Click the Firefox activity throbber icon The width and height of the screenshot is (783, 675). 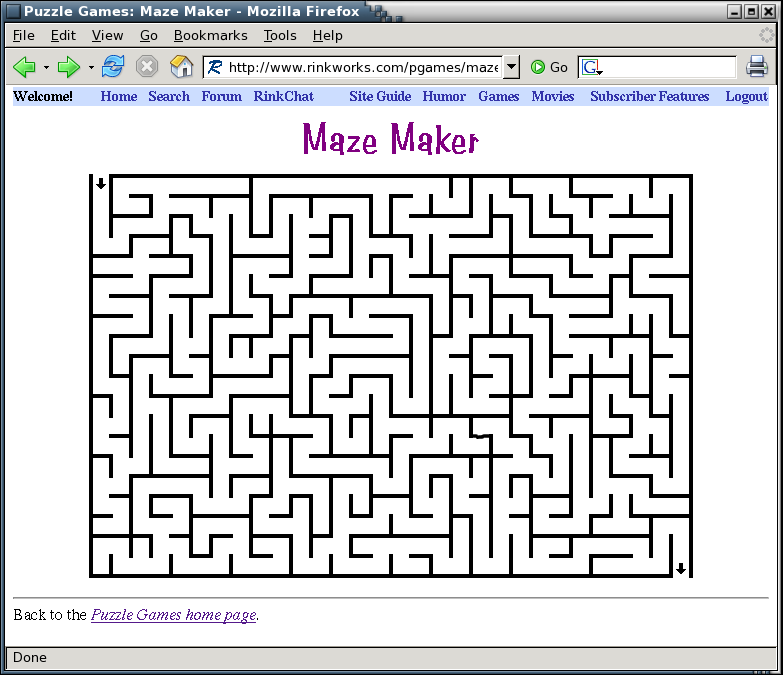(x=767, y=35)
